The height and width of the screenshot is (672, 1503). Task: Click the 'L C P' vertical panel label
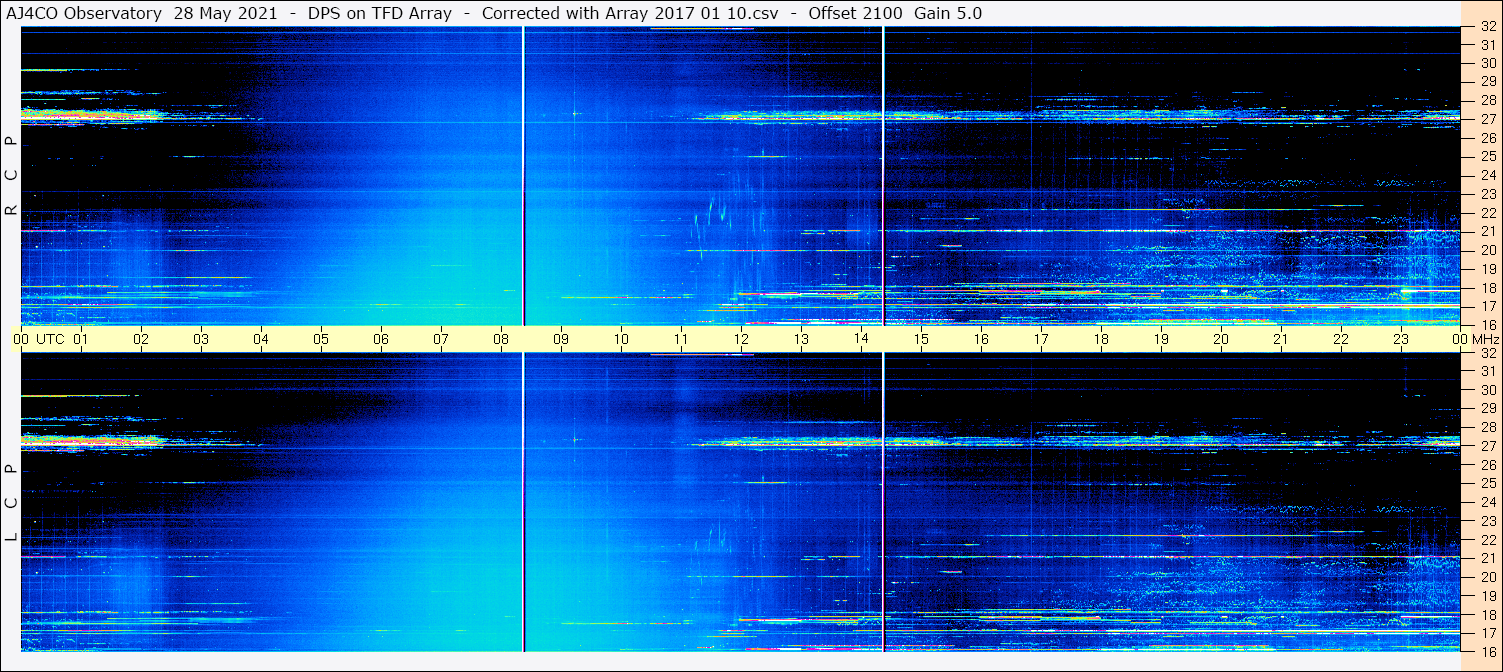click(11, 503)
